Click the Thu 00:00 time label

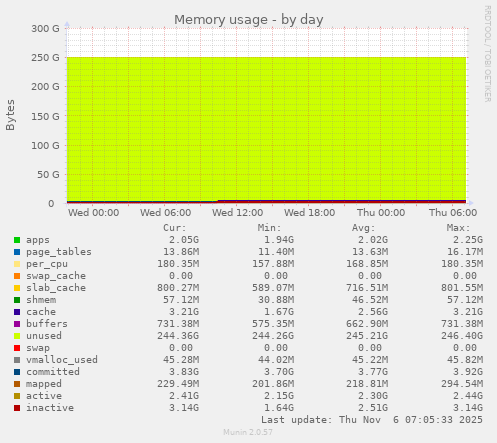pyautogui.click(x=381, y=213)
